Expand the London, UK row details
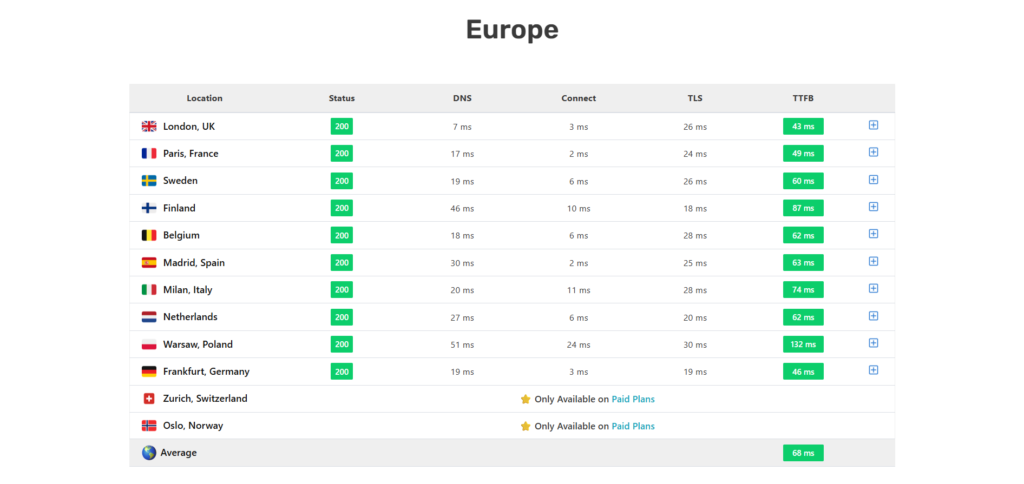1024x484 pixels. 873,125
